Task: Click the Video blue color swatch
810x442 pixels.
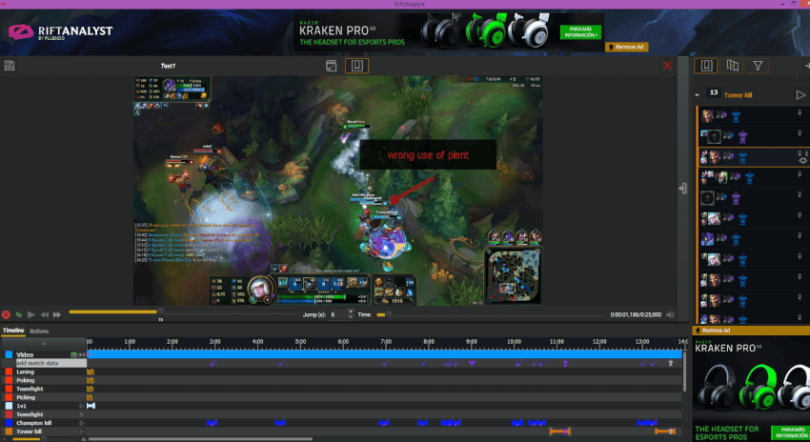Action: click(x=9, y=355)
